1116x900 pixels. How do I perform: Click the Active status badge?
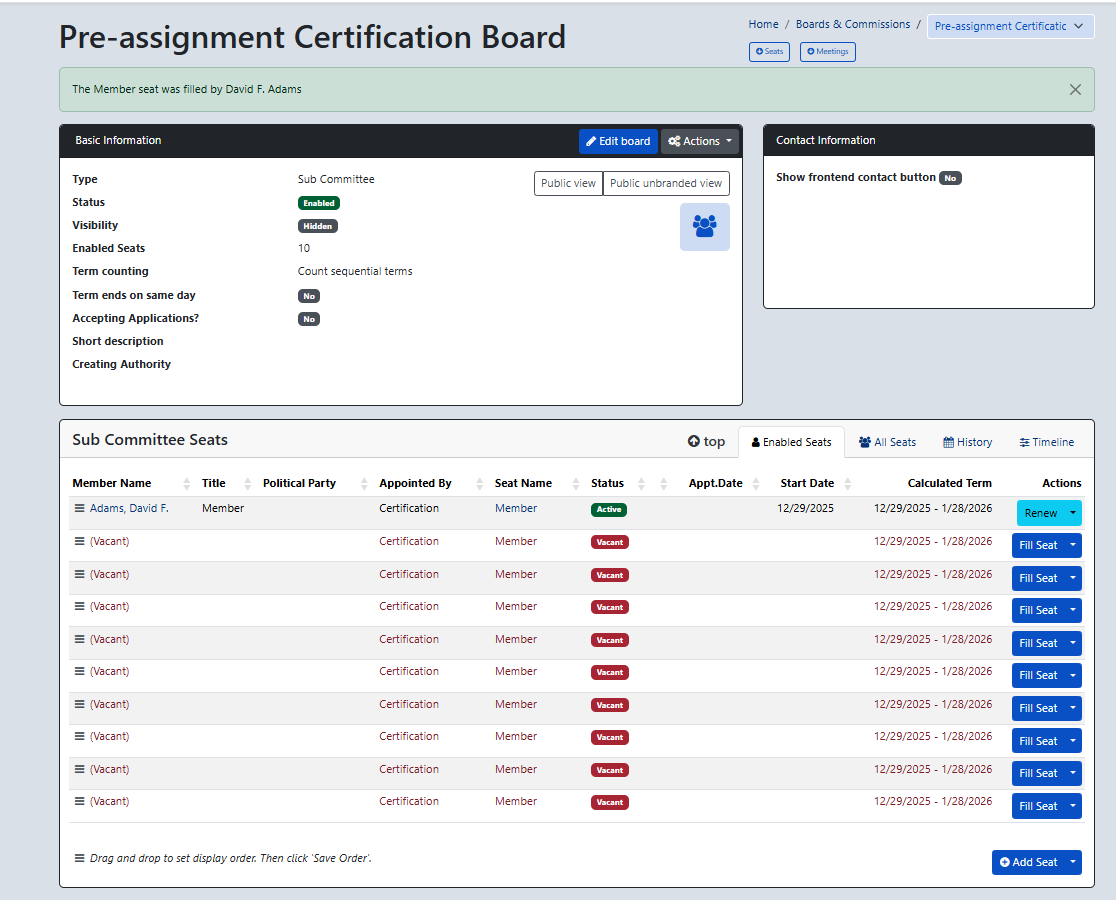tap(609, 509)
